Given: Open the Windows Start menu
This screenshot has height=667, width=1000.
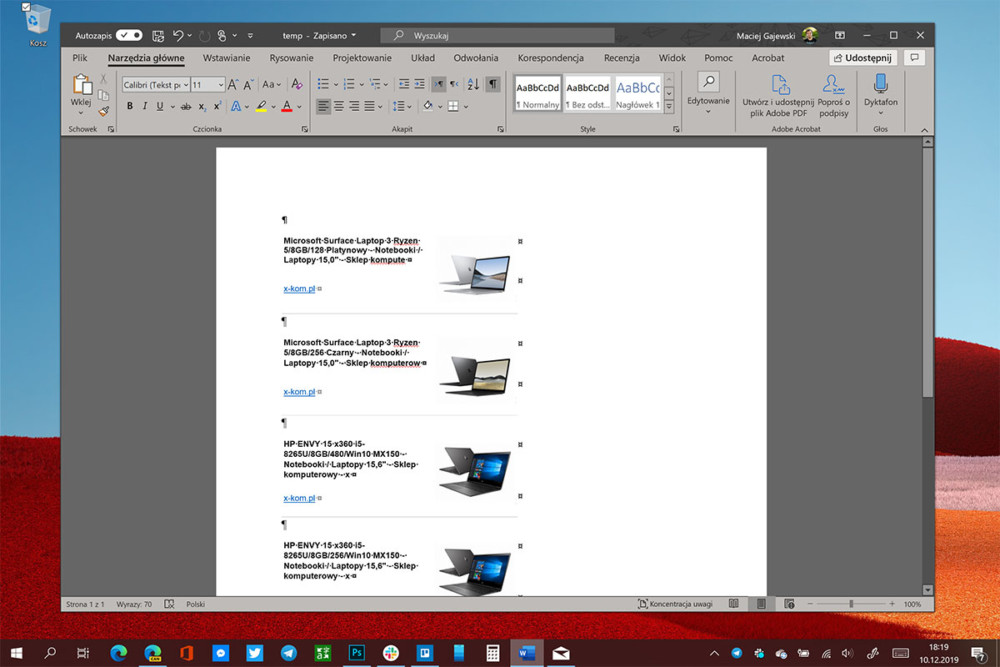Looking at the screenshot, I should coord(17,653).
